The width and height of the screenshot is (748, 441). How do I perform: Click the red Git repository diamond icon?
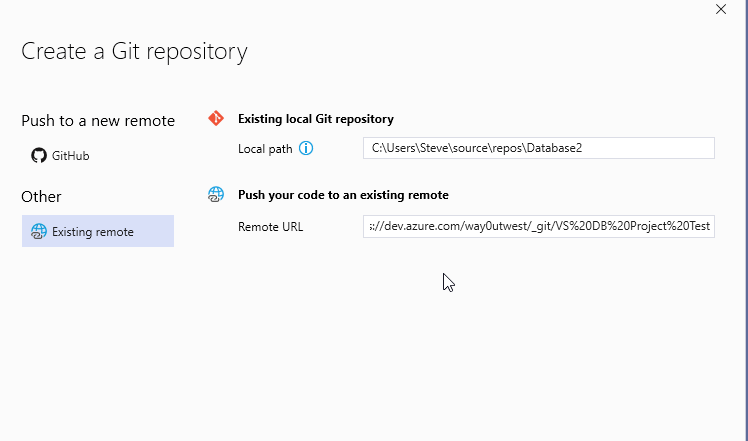pyautogui.click(x=216, y=118)
